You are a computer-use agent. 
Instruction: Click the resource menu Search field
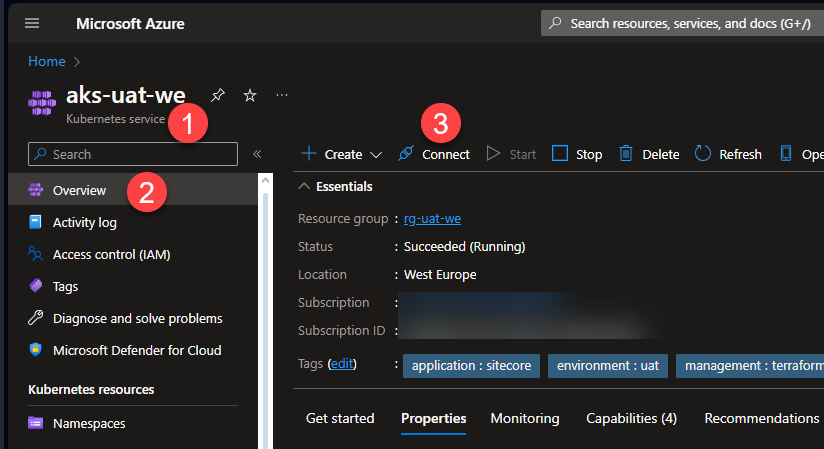[x=133, y=154]
